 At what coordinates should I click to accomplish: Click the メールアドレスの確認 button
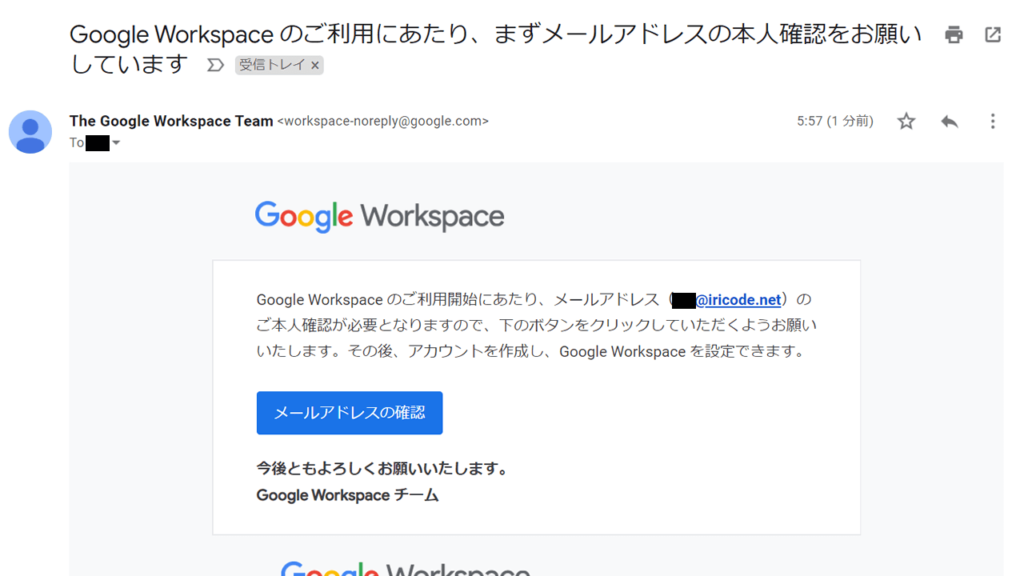click(x=349, y=413)
